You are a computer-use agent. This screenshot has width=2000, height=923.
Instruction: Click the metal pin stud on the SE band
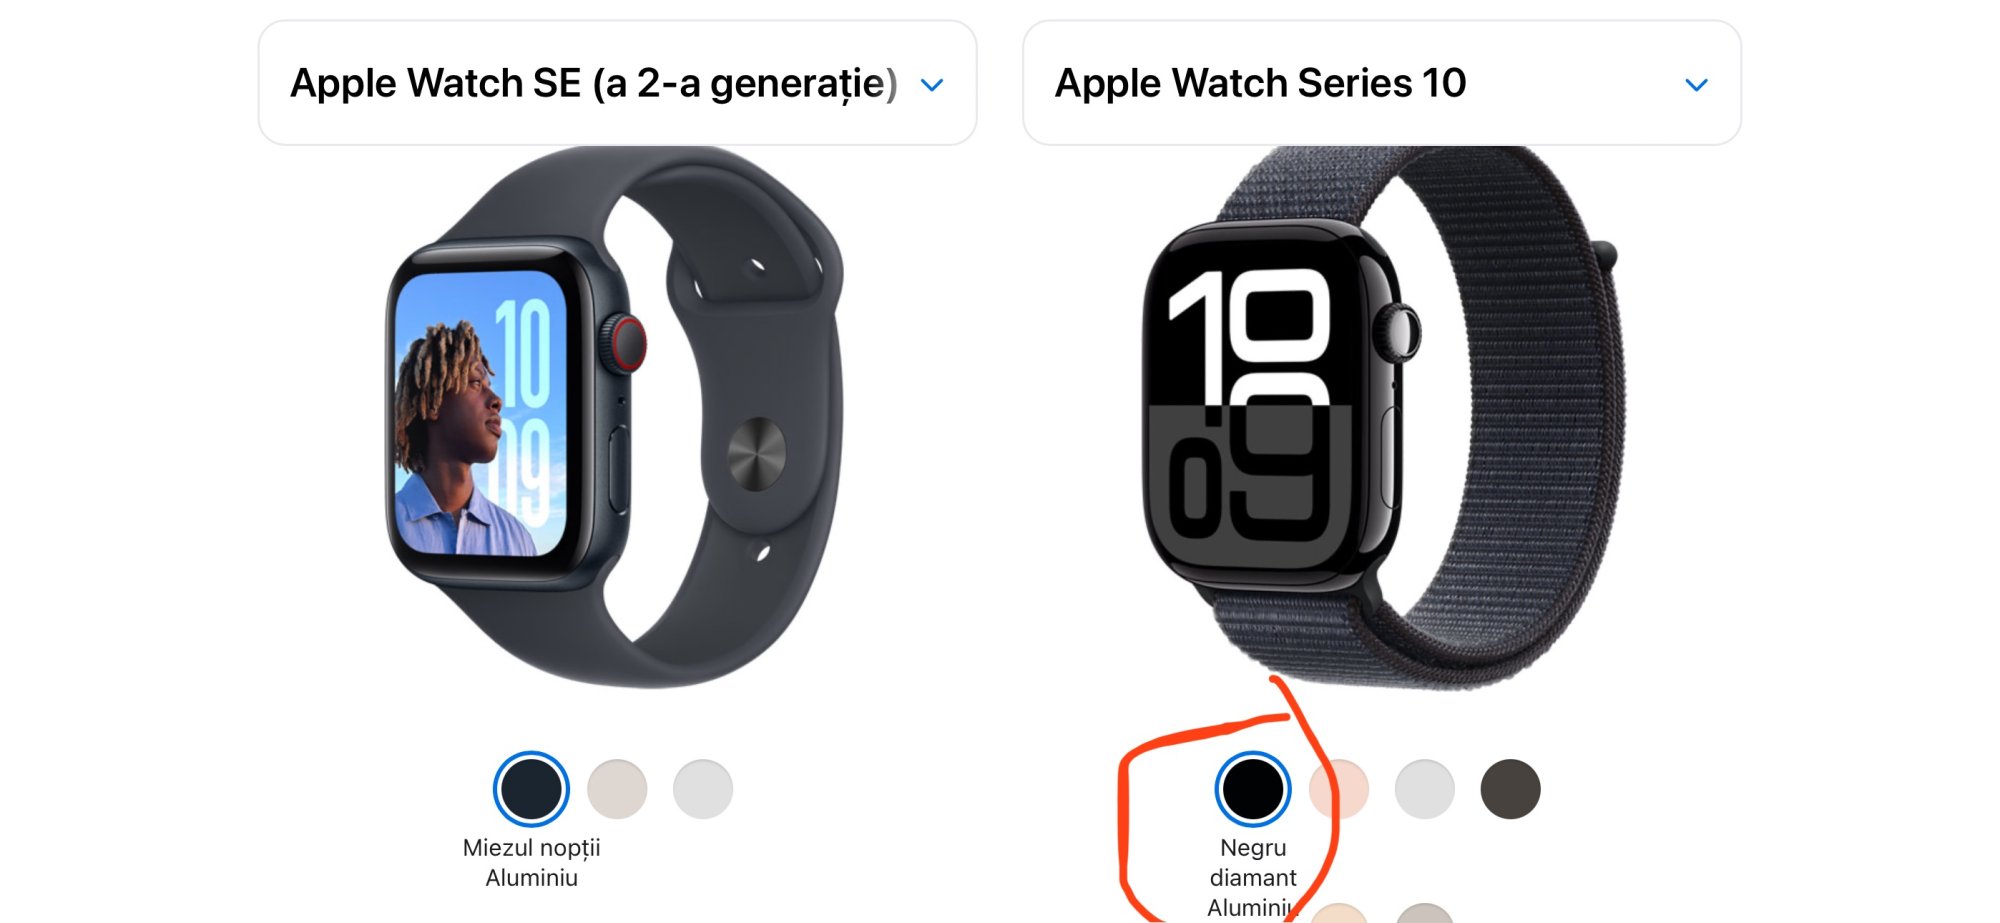click(756, 453)
